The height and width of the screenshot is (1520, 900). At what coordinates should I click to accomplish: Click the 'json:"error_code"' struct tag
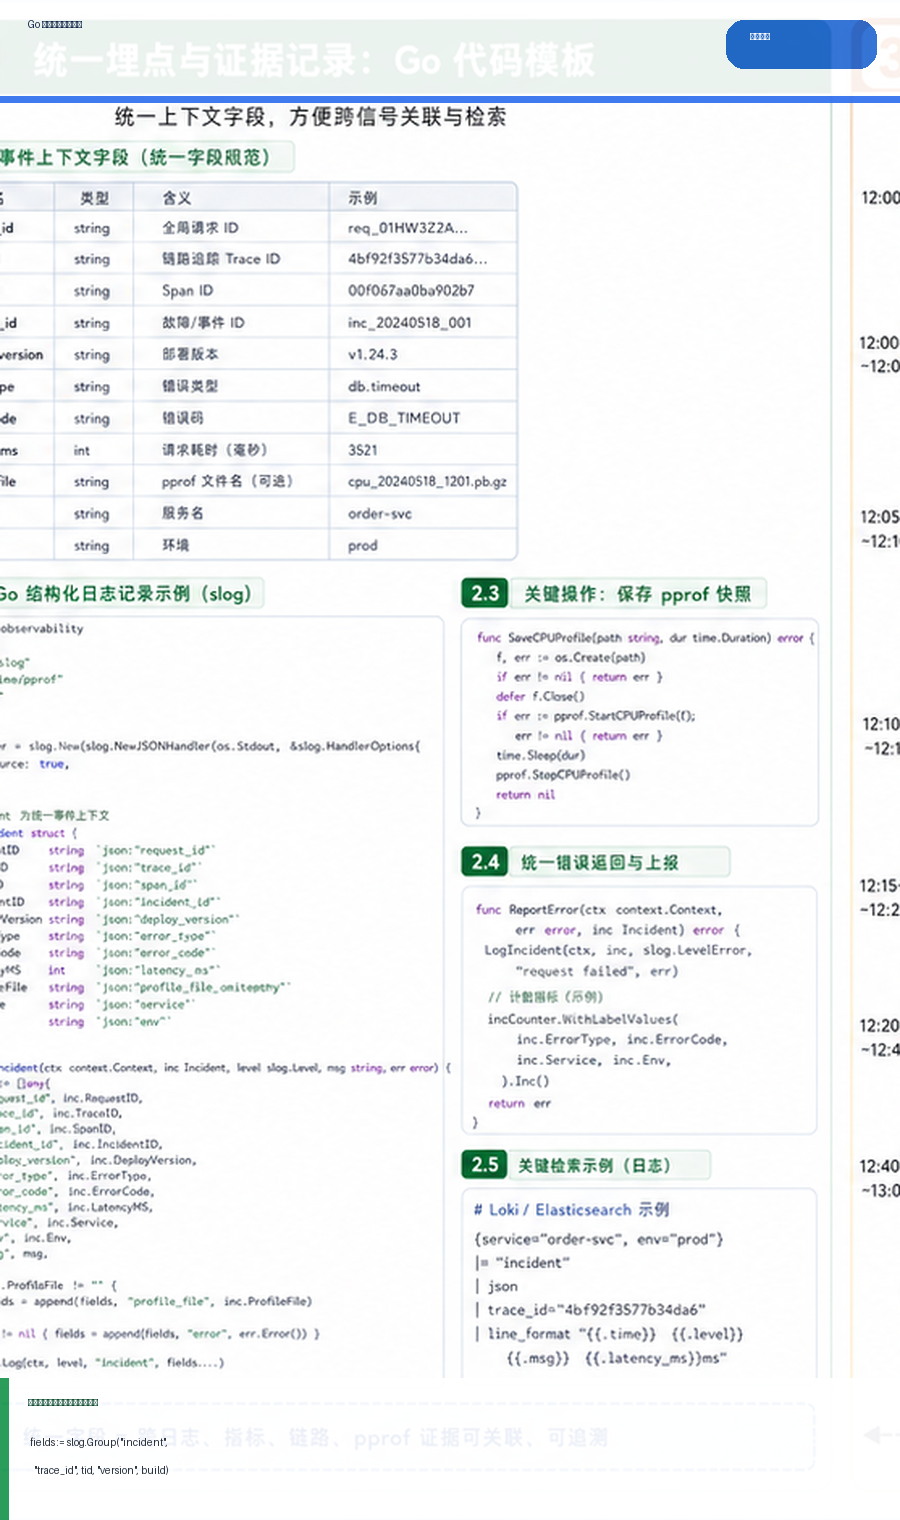click(x=156, y=953)
